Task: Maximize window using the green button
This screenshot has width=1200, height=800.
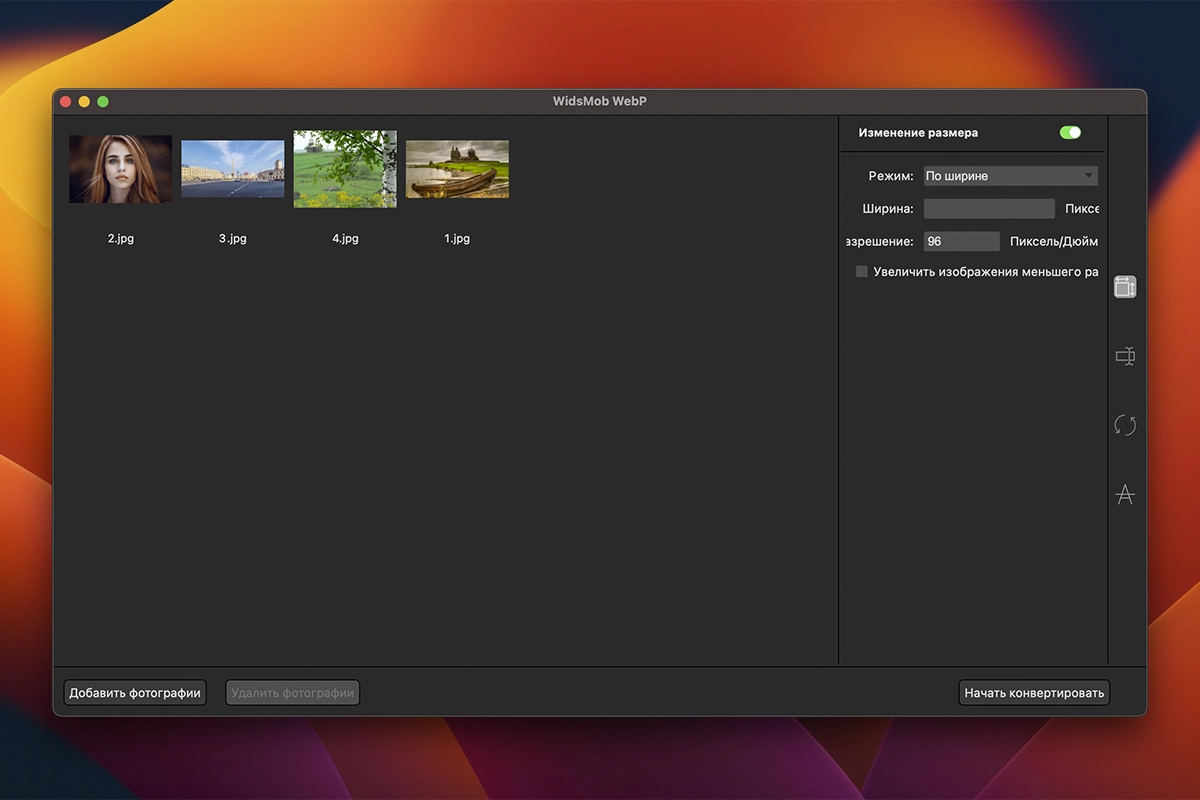Action: pos(103,102)
